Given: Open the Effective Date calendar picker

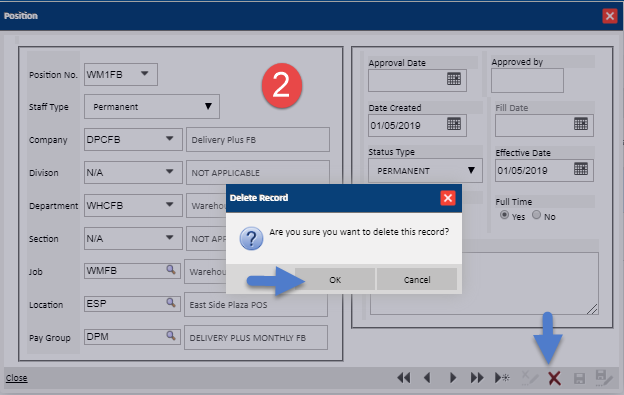Looking at the screenshot, I should (581, 169).
